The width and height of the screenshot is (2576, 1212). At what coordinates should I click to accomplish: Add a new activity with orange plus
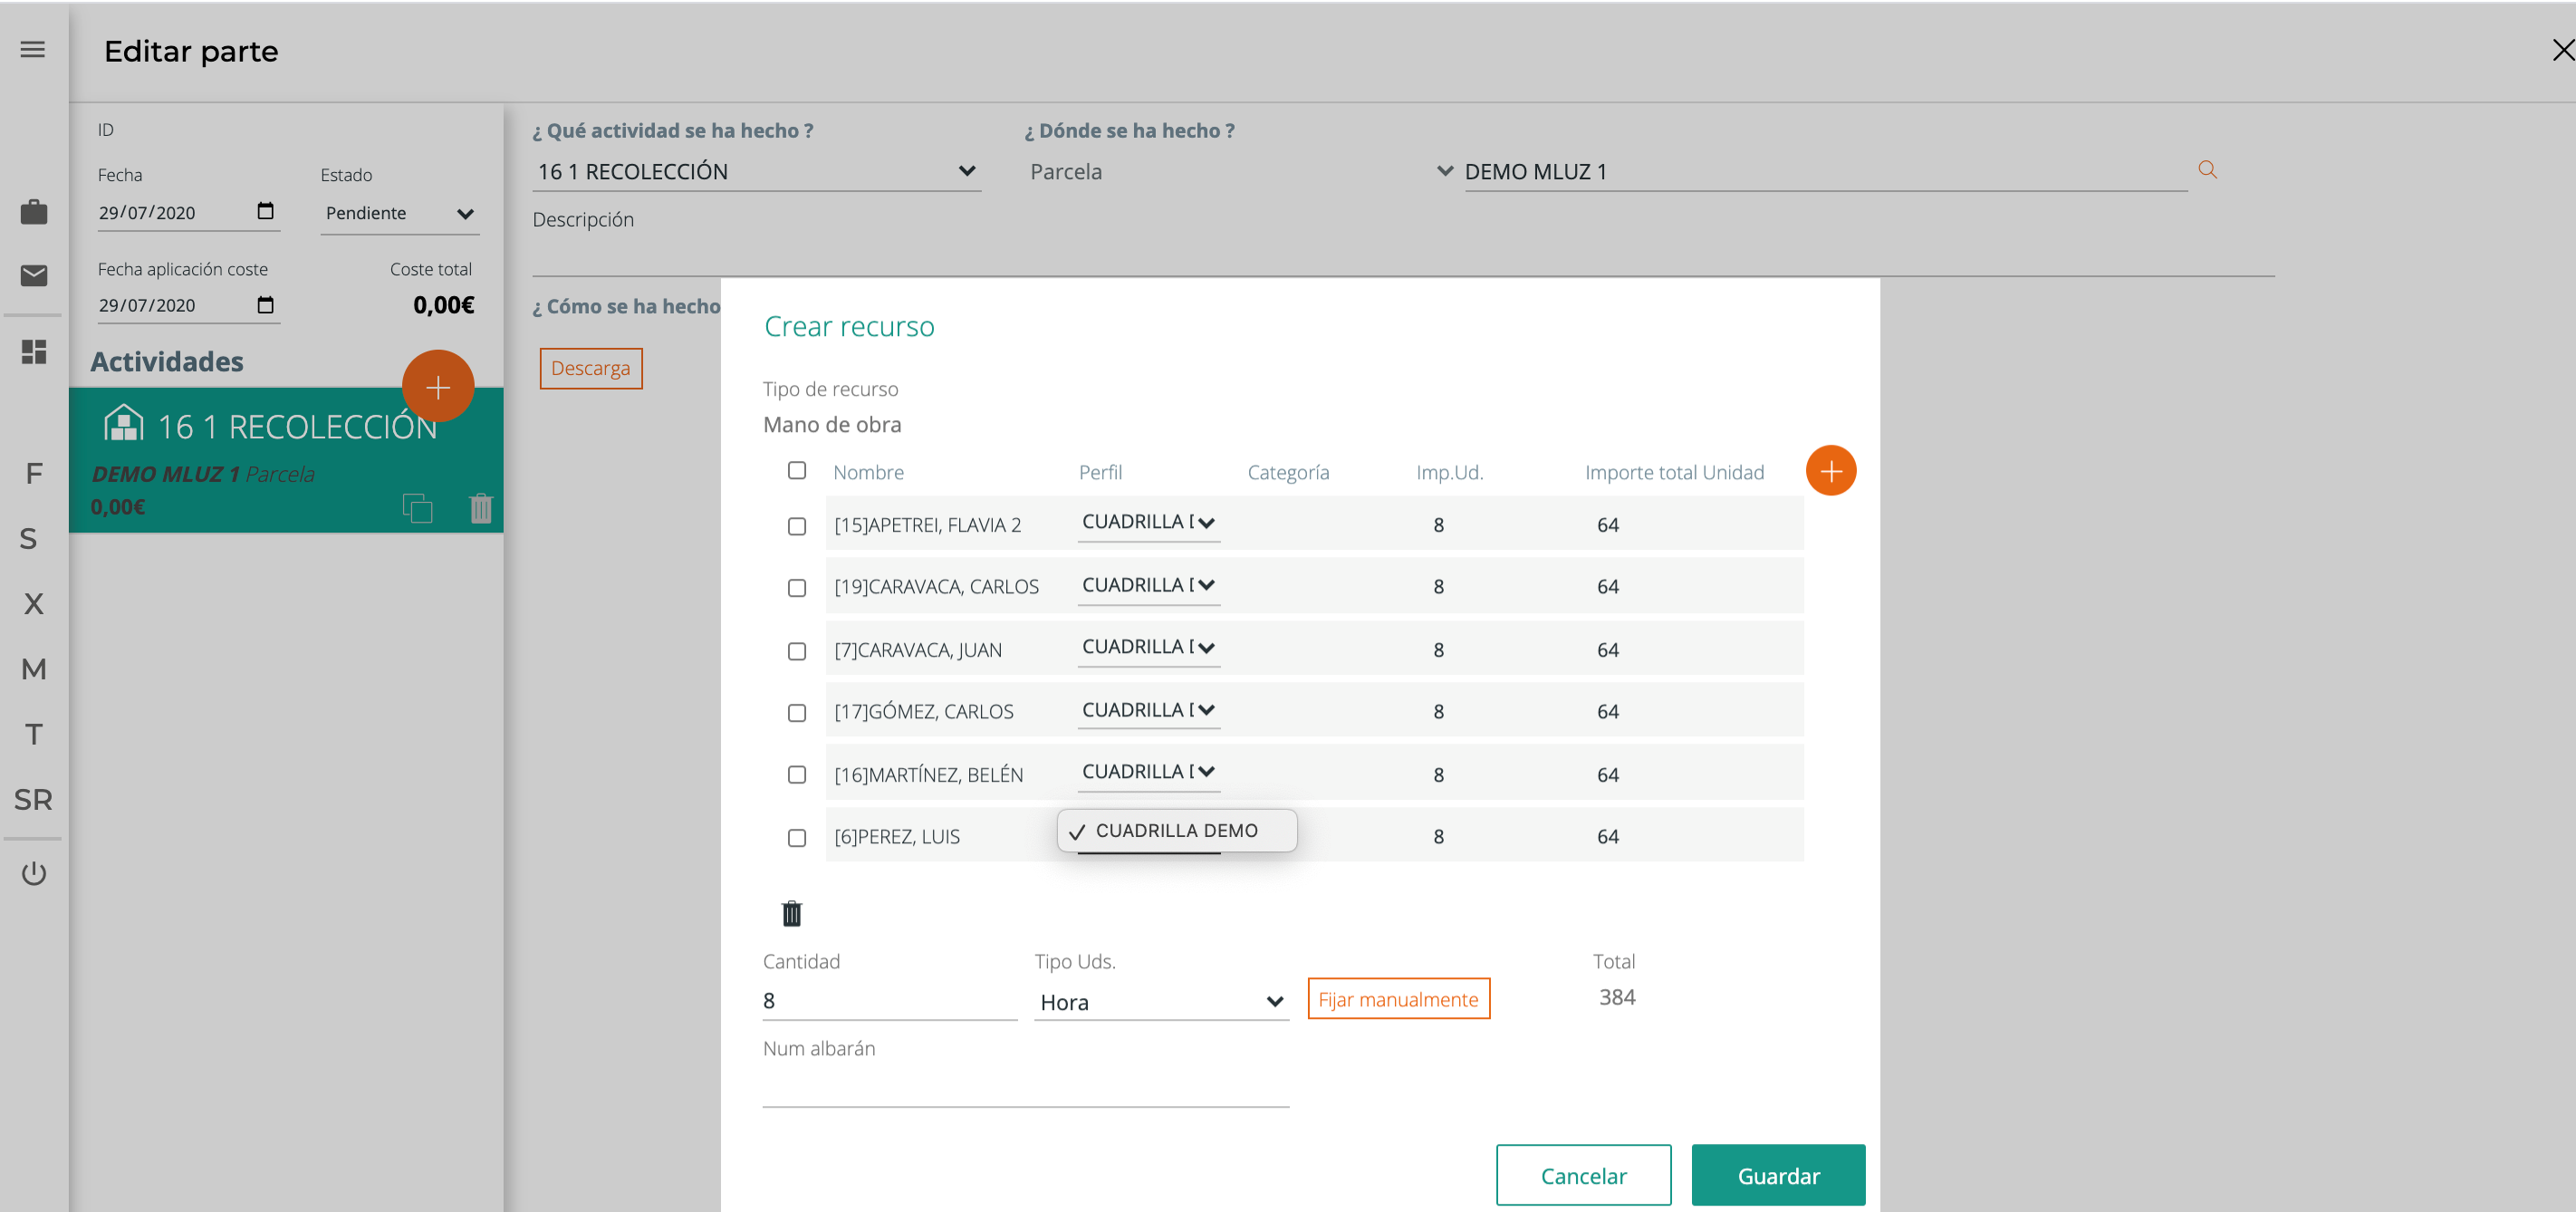coord(438,387)
